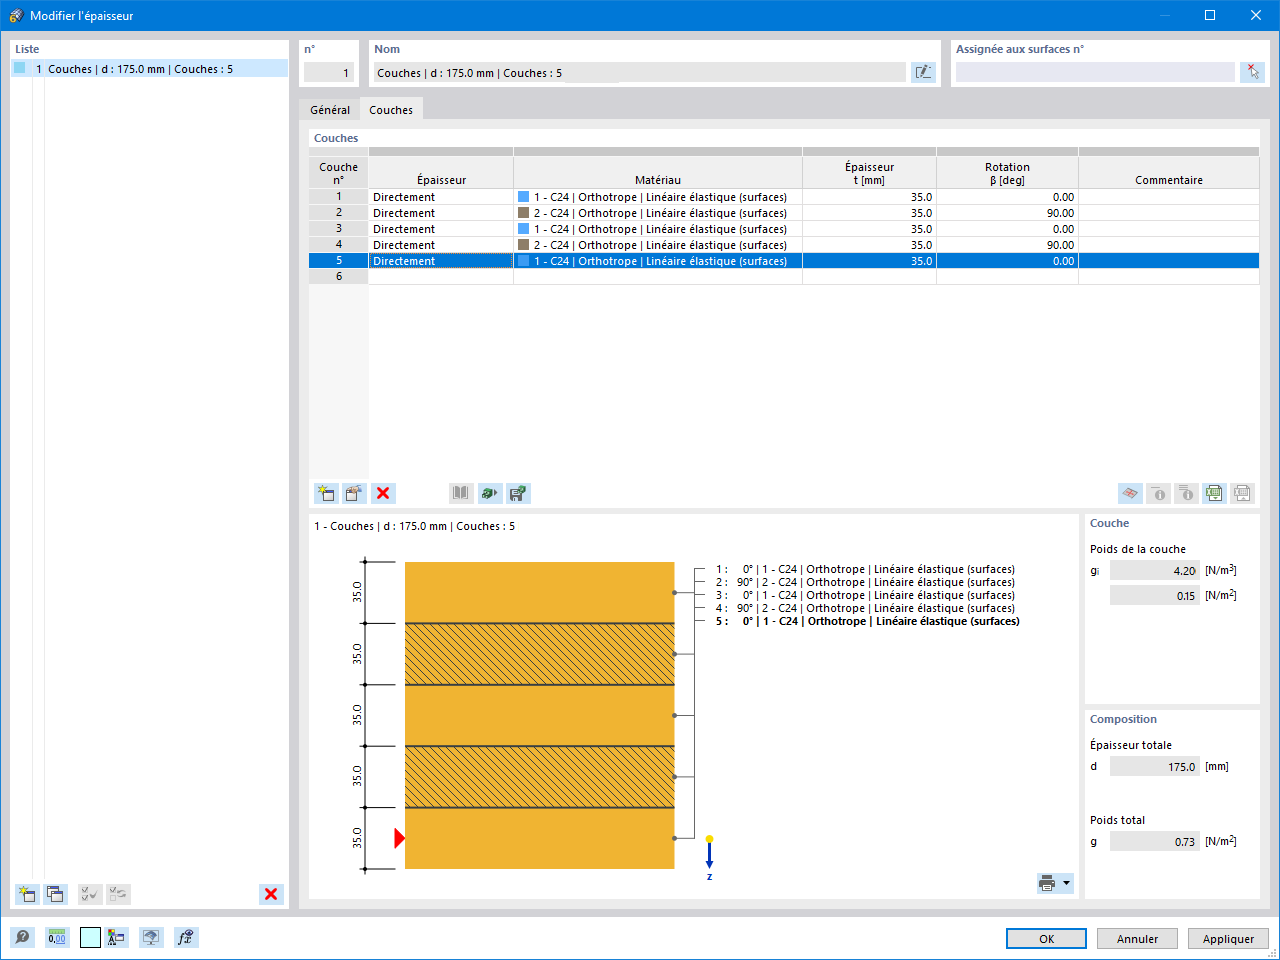This screenshot has width=1280, height=960.
Task: Click the printer icon below the layer diagram
Action: (x=1047, y=883)
